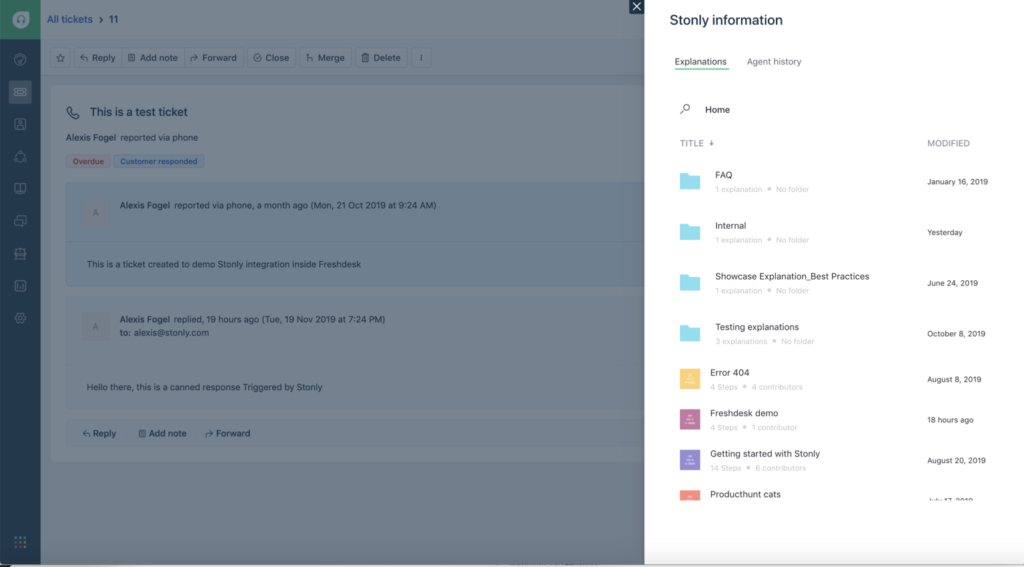
Task: Open Showcase Explanation_Best Practices title
Action: click(792, 276)
